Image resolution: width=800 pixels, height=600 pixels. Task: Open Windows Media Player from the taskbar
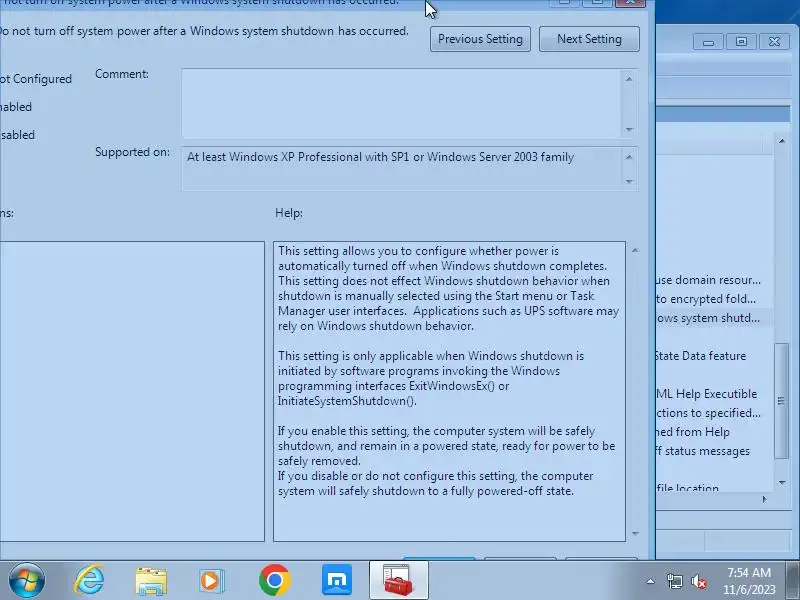pos(211,581)
